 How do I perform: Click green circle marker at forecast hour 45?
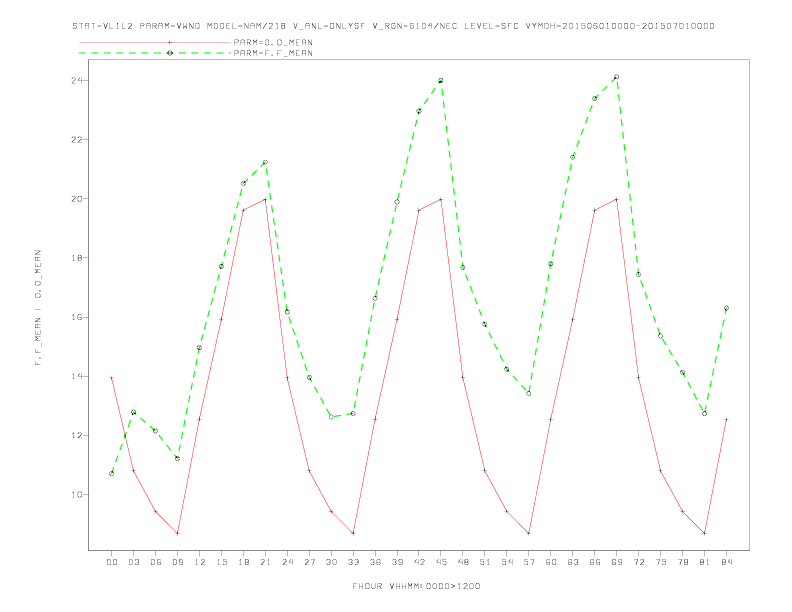click(441, 81)
